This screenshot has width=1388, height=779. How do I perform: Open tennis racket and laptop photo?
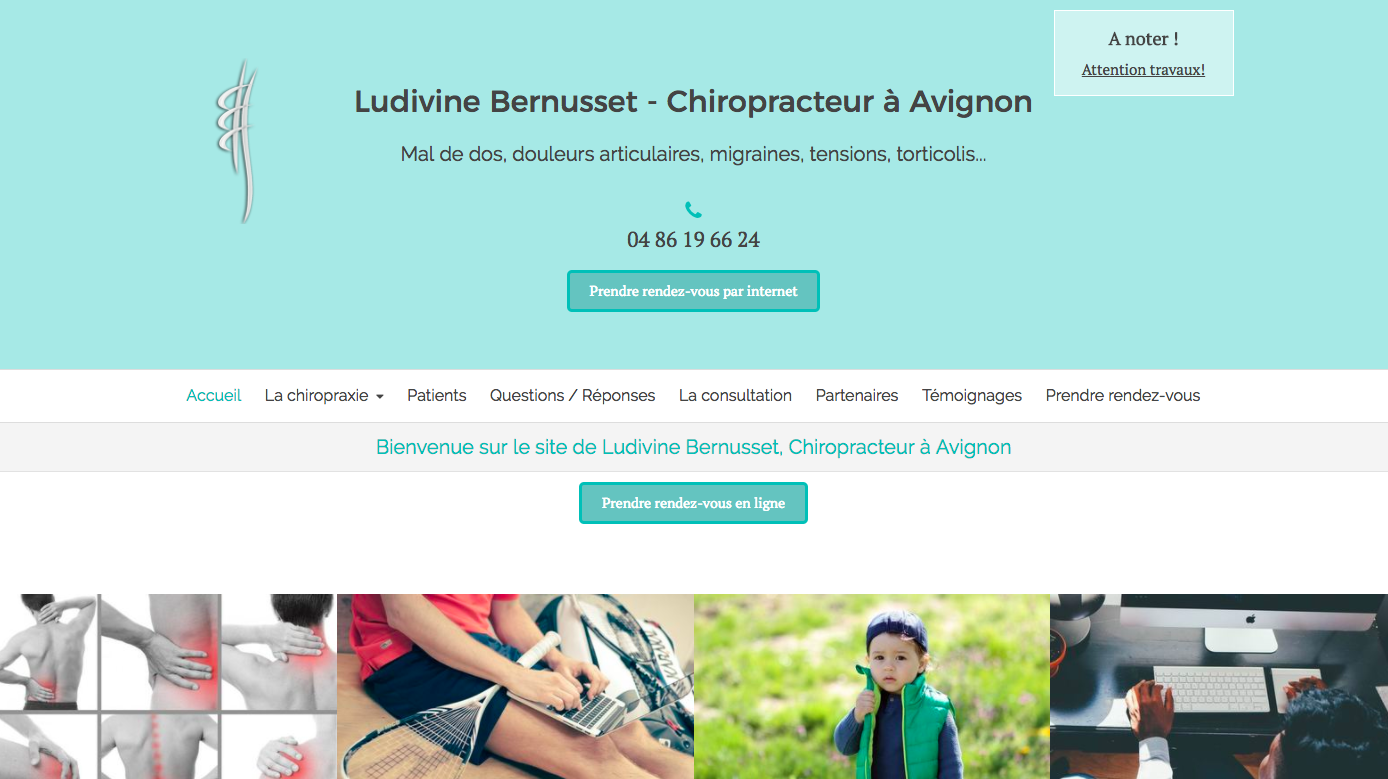(x=515, y=686)
